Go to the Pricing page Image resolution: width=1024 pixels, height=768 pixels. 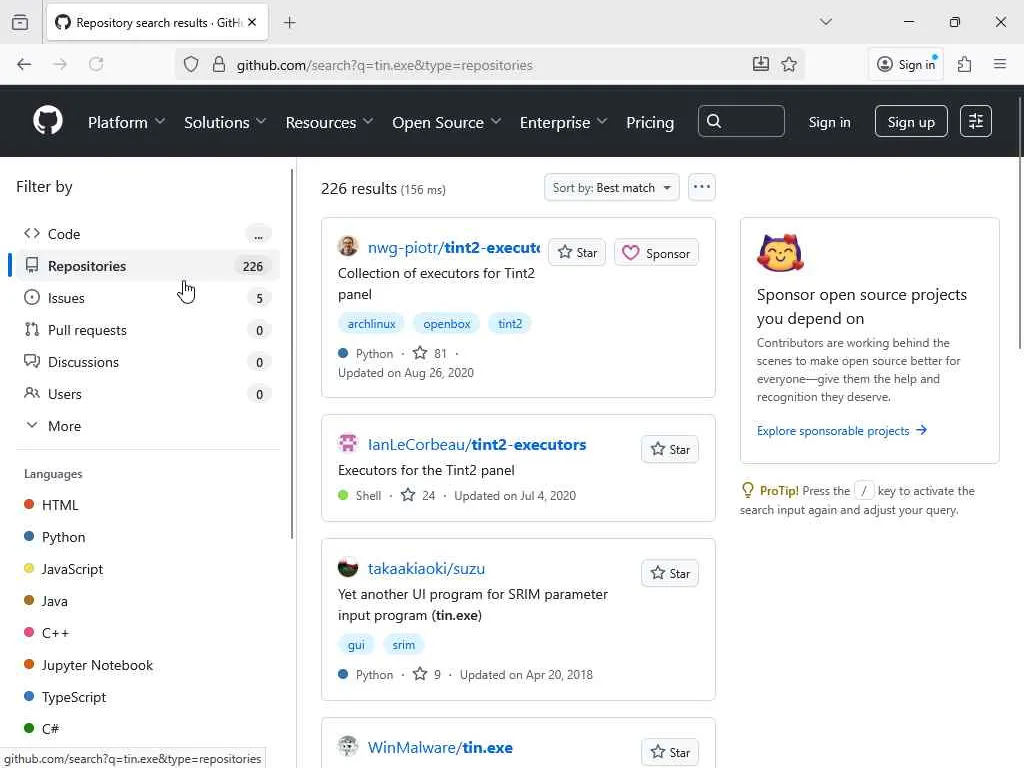pos(650,122)
